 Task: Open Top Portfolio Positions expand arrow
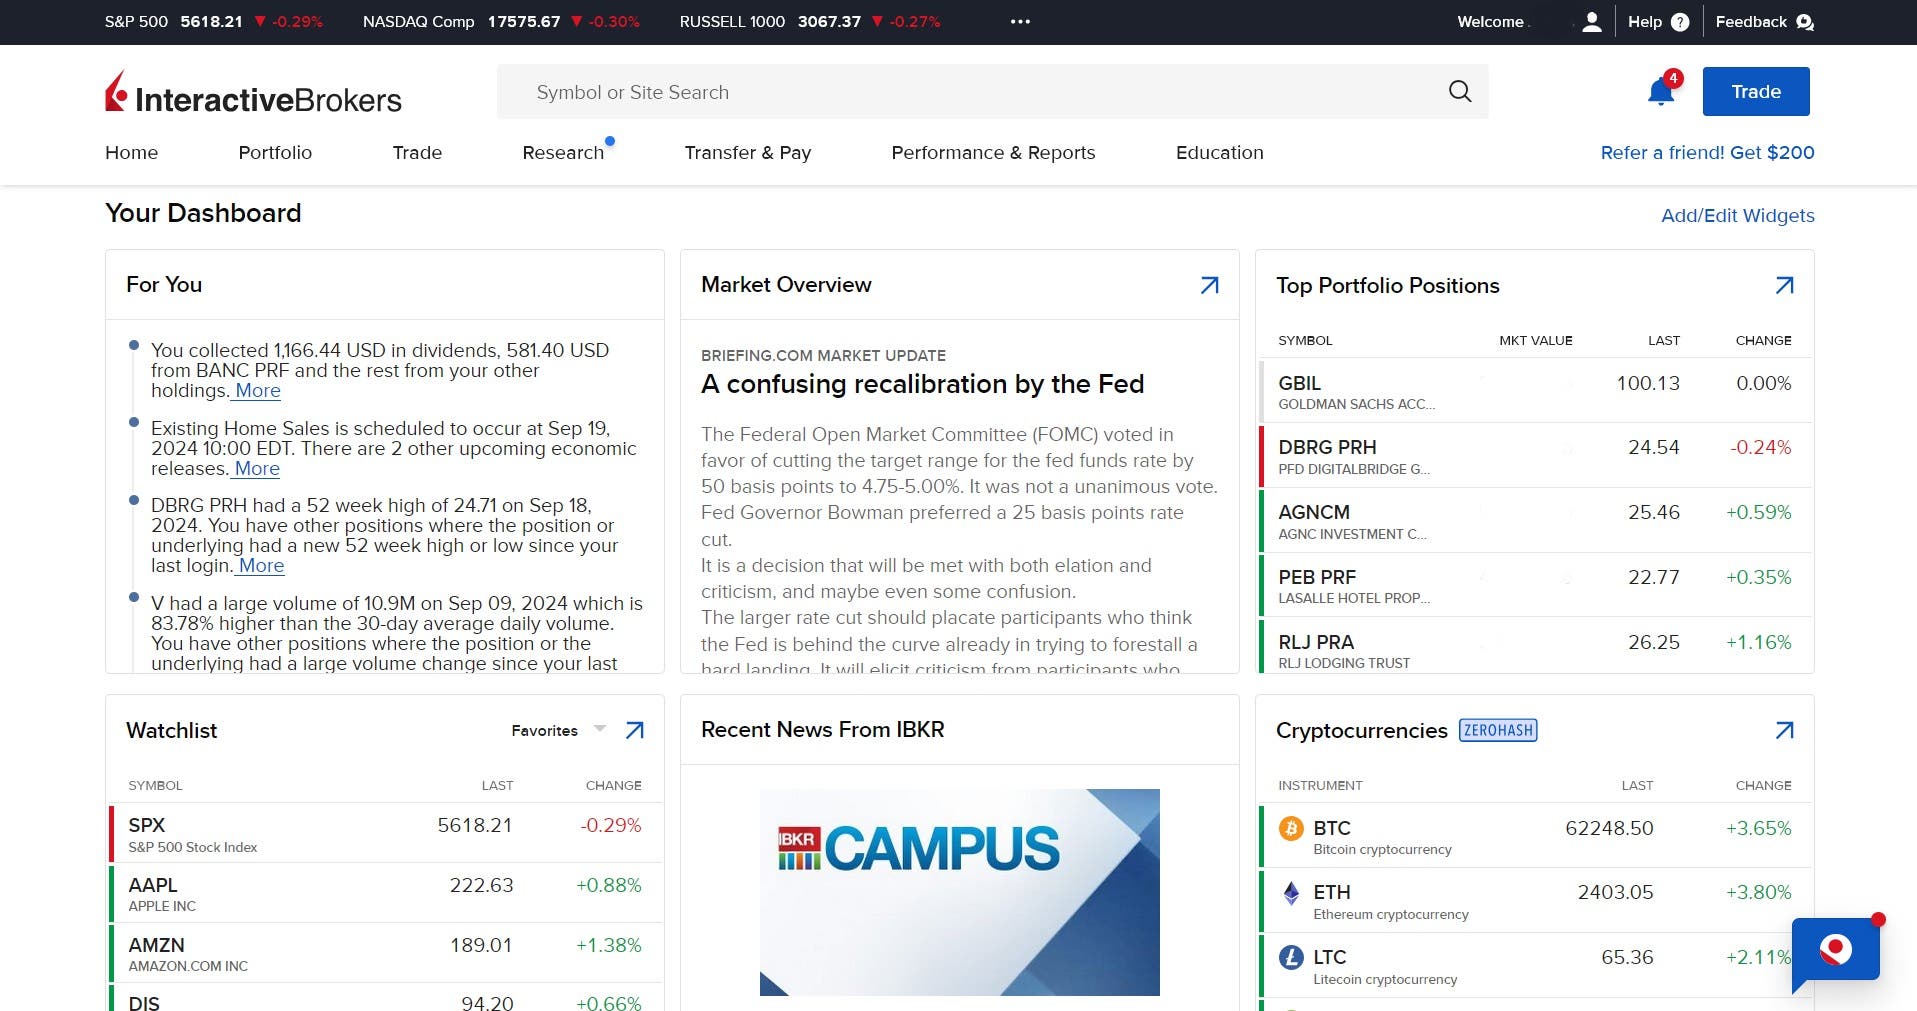pos(1784,286)
